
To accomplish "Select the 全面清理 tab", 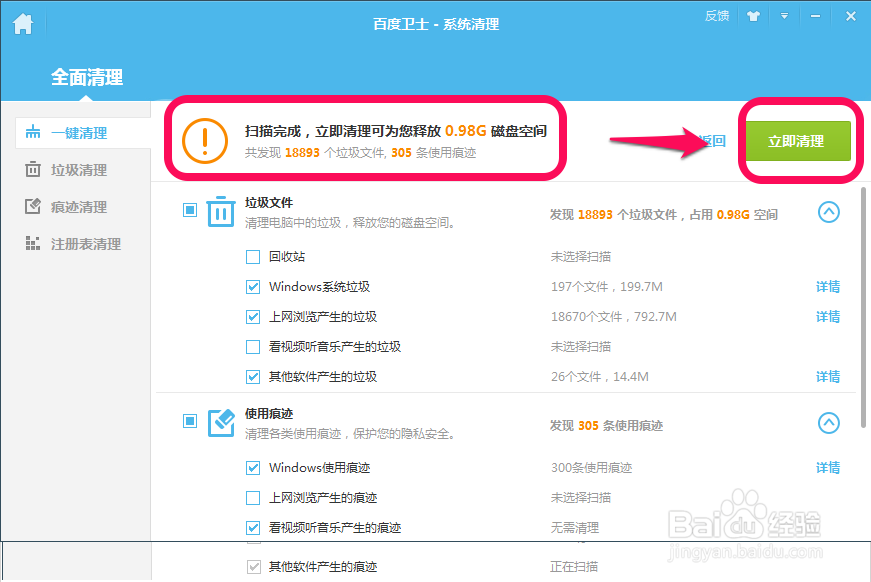I will 87,77.
